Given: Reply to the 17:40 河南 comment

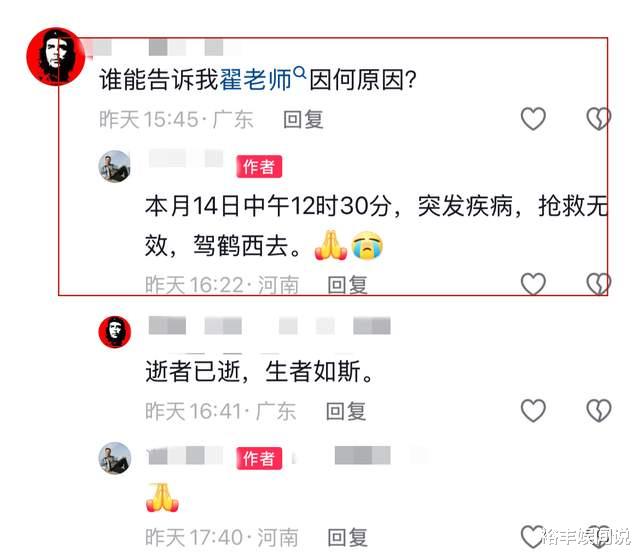Looking at the screenshot, I should pos(347,538).
